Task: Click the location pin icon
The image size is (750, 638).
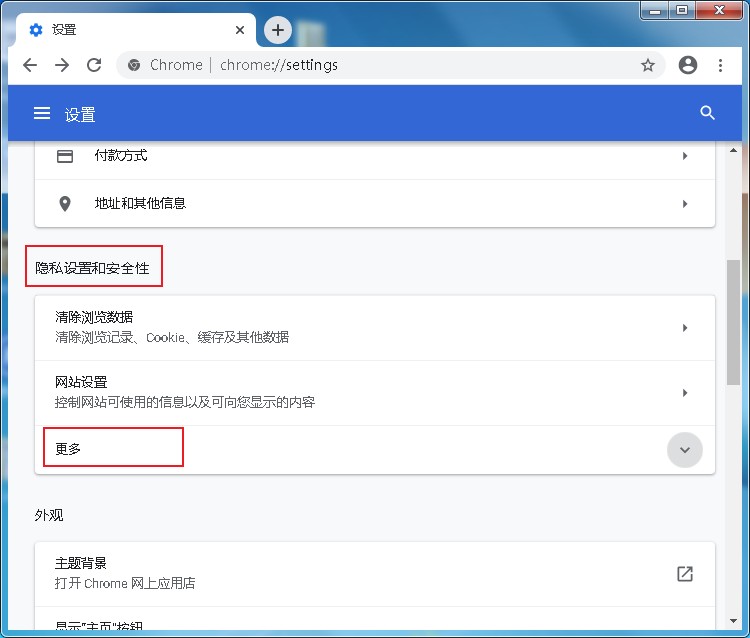Action: [x=65, y=204]
